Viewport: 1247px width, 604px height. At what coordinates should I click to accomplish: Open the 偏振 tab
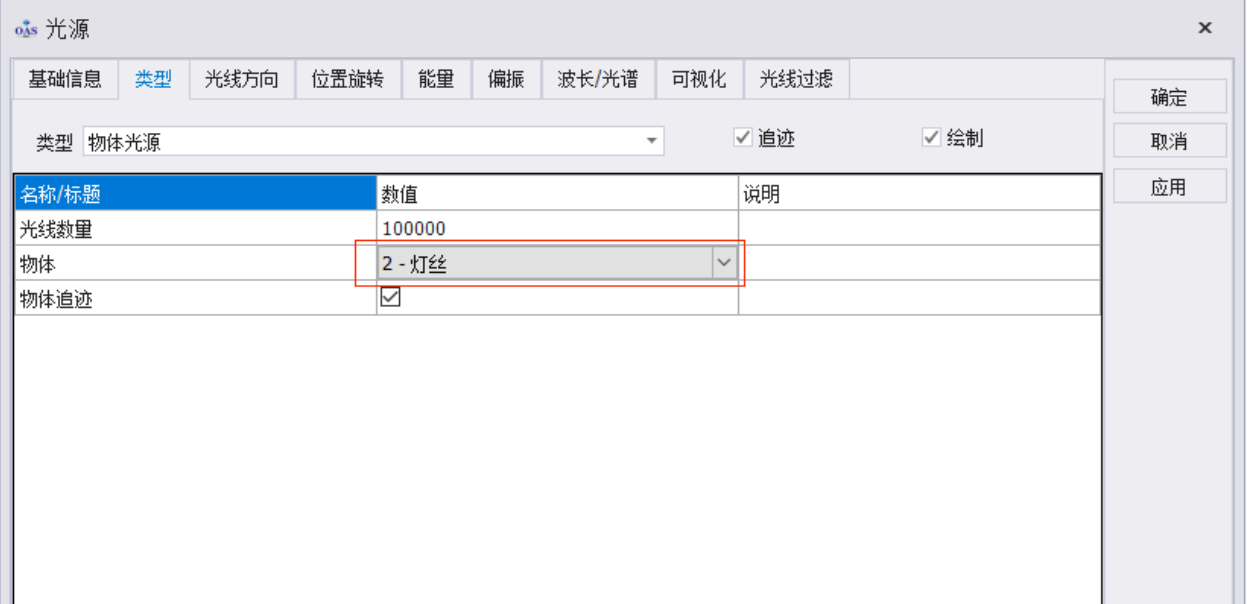click(506, 80)
